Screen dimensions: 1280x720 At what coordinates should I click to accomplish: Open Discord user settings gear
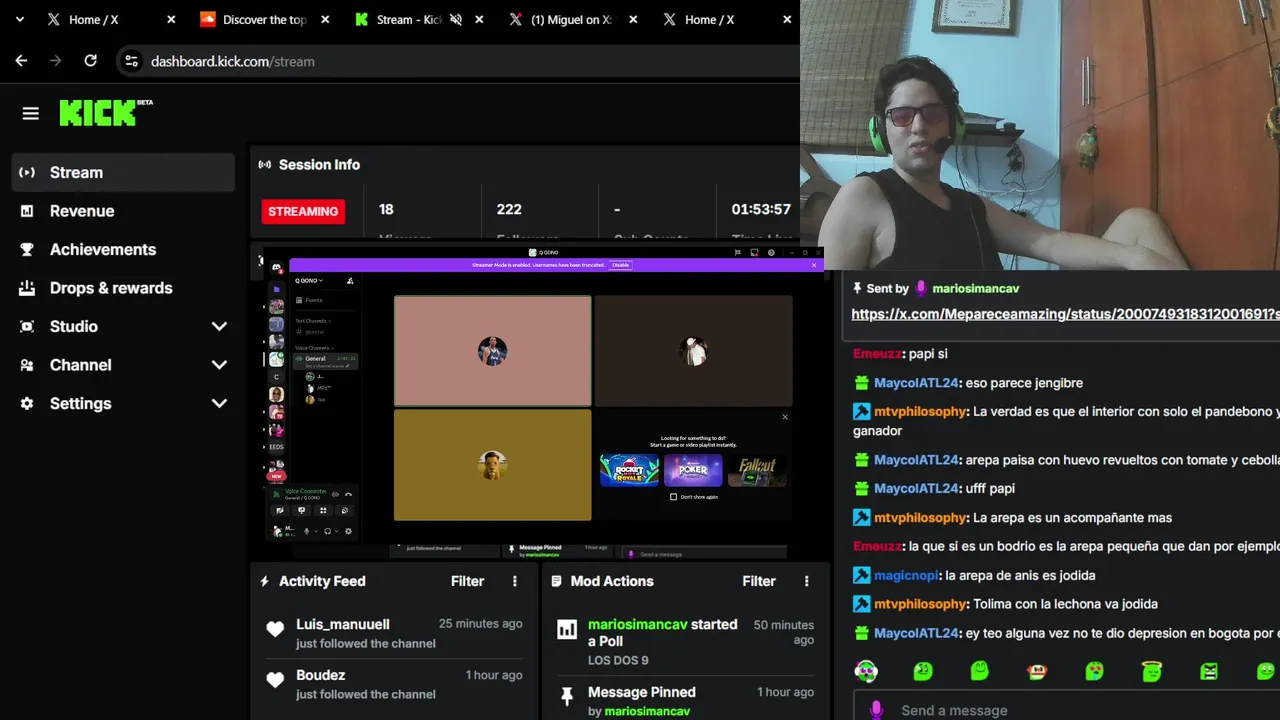tap(348, 531)
